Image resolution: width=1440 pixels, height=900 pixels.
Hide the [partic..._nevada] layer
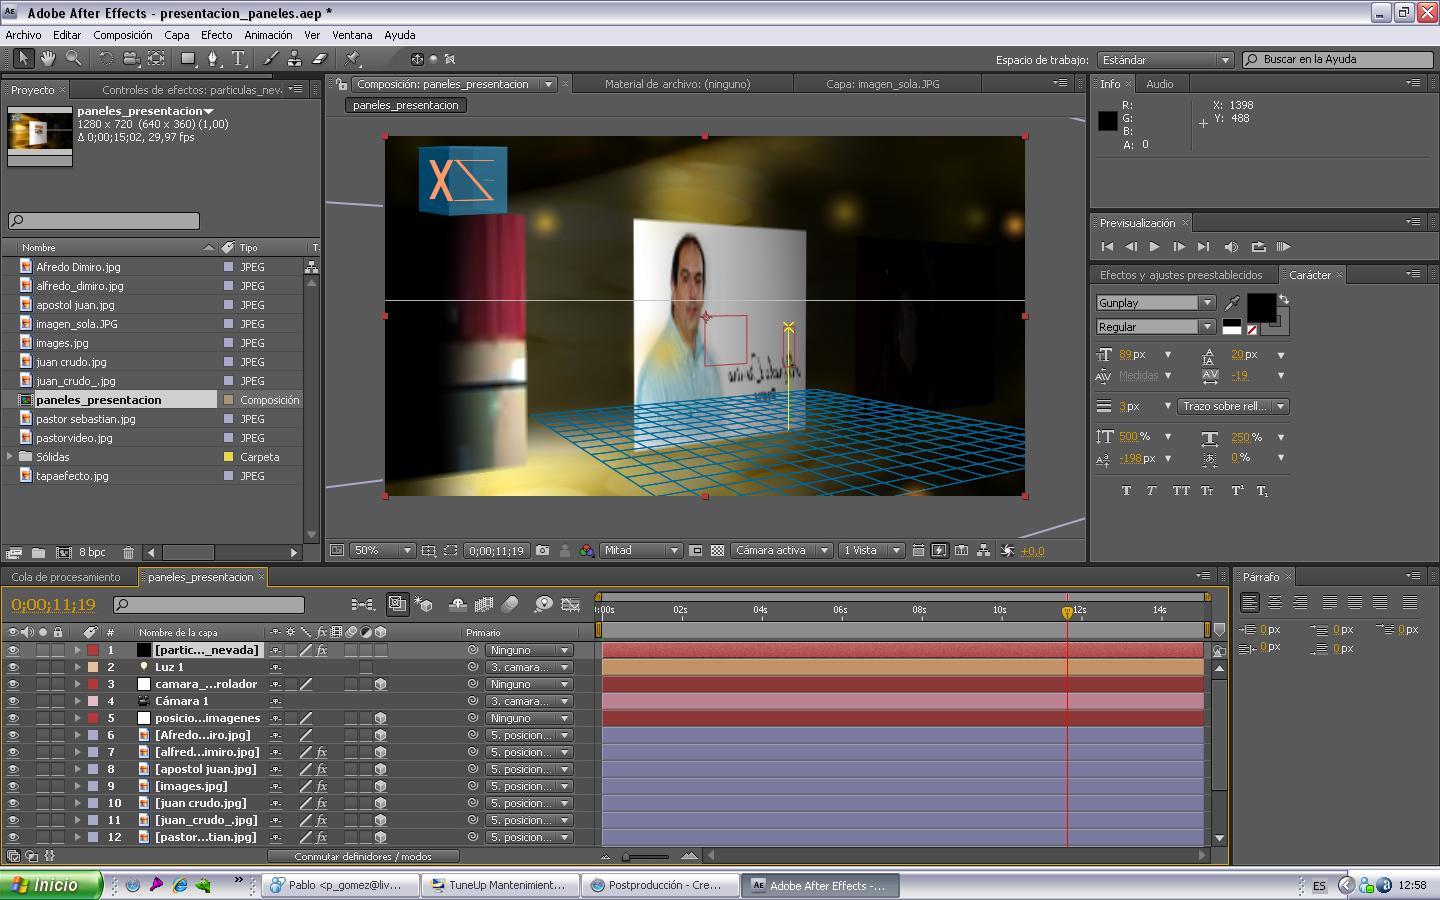13,650
